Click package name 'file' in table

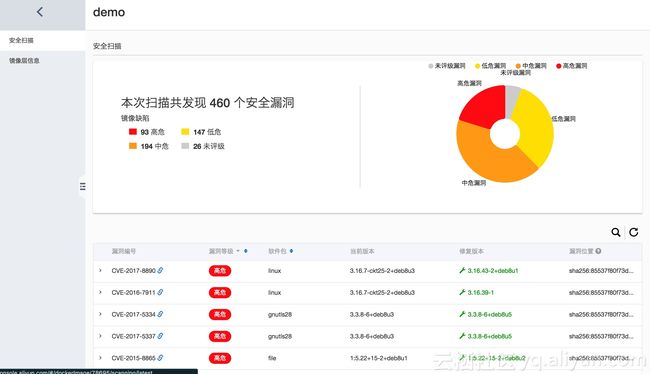272,358
